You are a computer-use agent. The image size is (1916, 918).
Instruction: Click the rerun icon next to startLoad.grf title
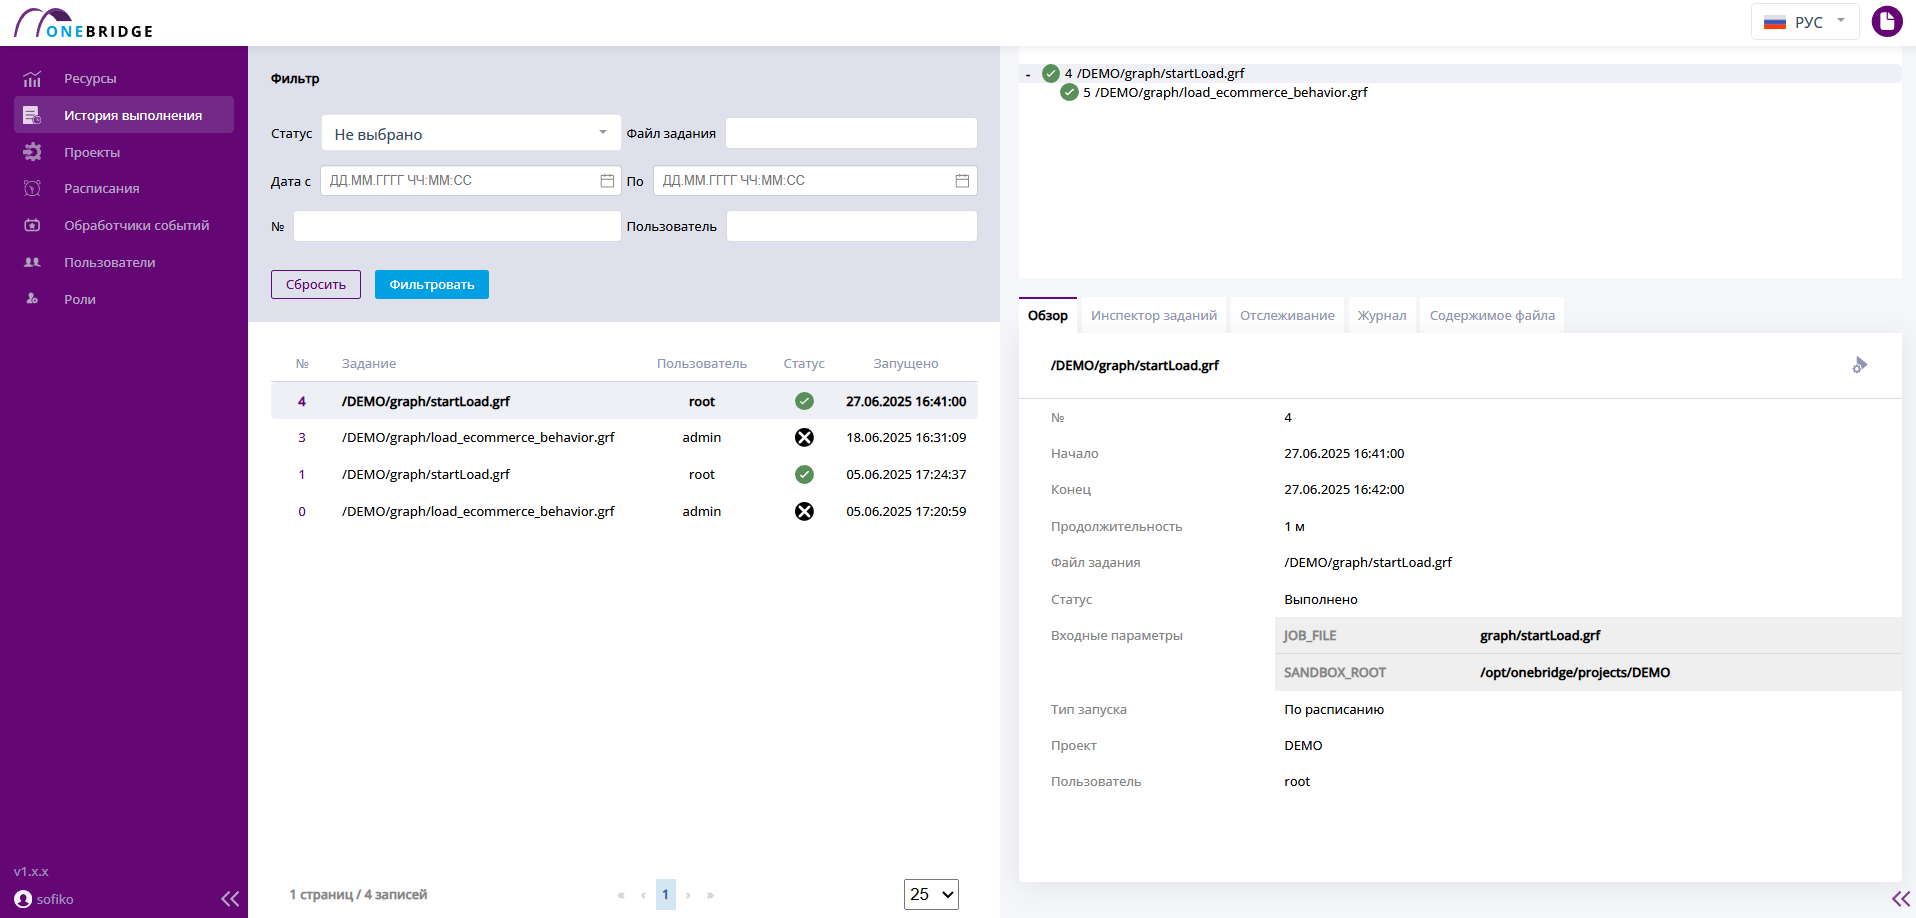click(x=1860, y=365)
